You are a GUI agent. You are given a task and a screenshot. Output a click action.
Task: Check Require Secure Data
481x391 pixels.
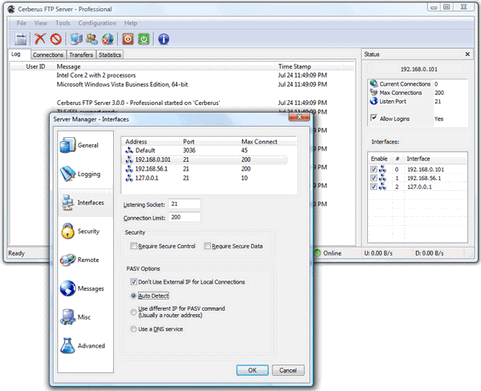tap(207, 246)
